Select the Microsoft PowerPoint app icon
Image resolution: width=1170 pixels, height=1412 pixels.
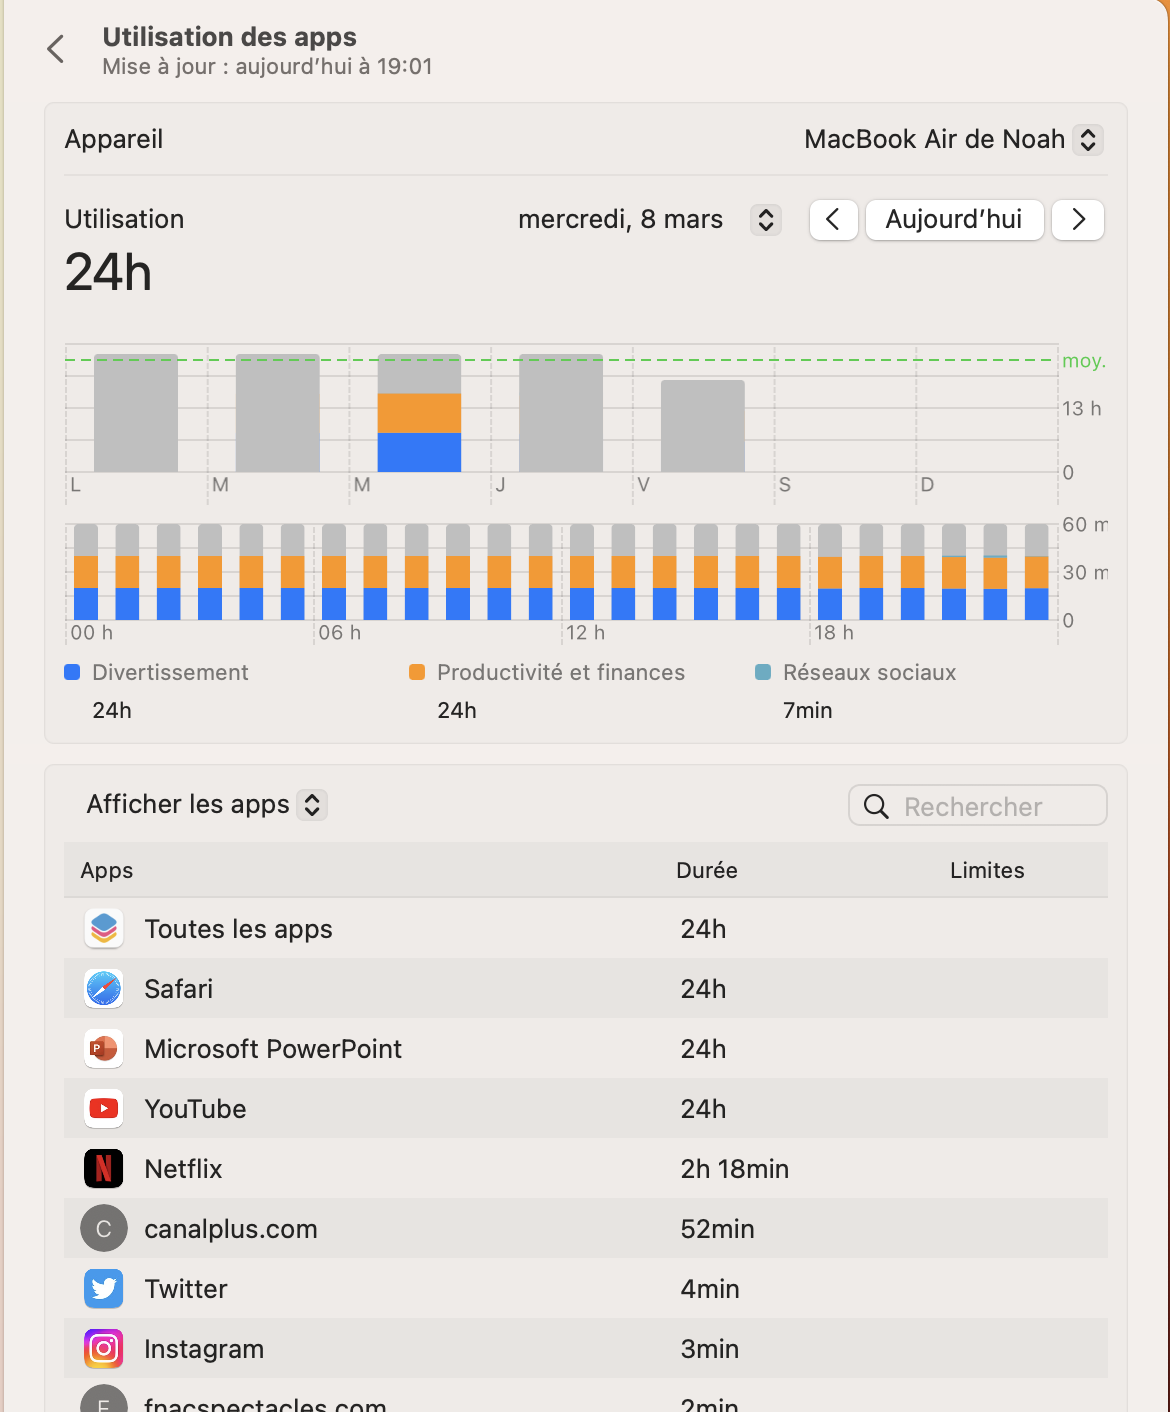pos(103,1048)
